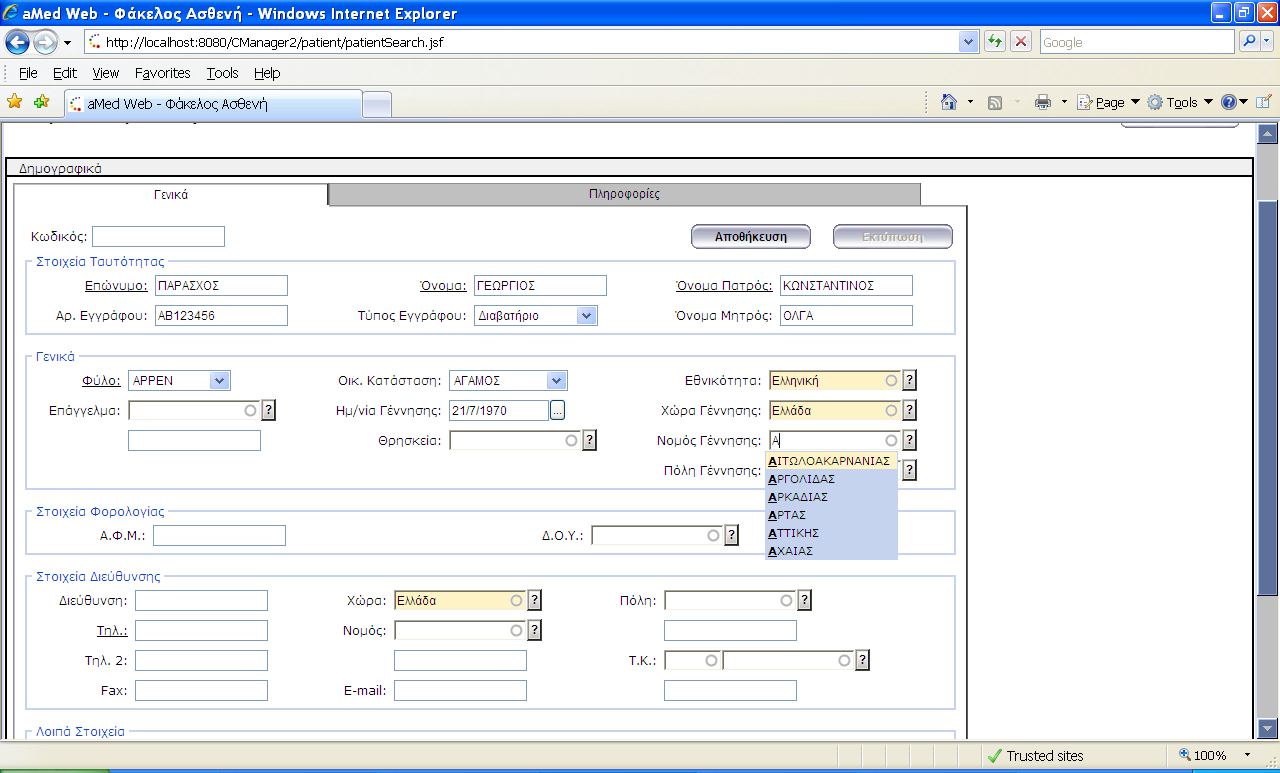Click the Α.Φ.Μ. input field

pos(219,536)
